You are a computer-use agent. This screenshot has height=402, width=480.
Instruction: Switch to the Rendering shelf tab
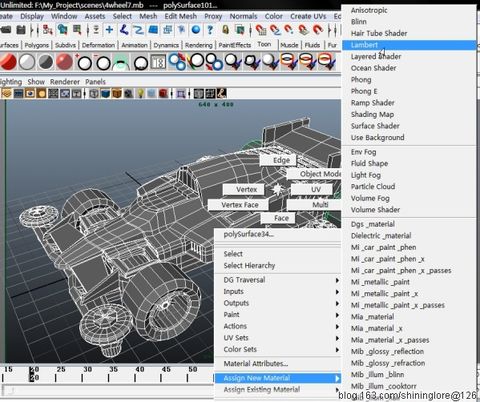(199, 45)
